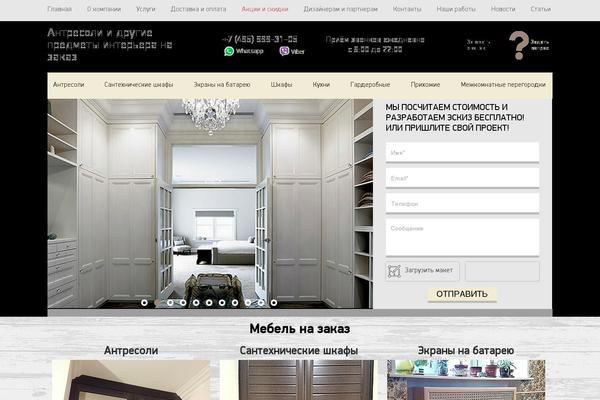Open Дизайнерам и партнерам page
This screenshot has width=600, height=400.
pyautogui.click(x=341, y=9)
